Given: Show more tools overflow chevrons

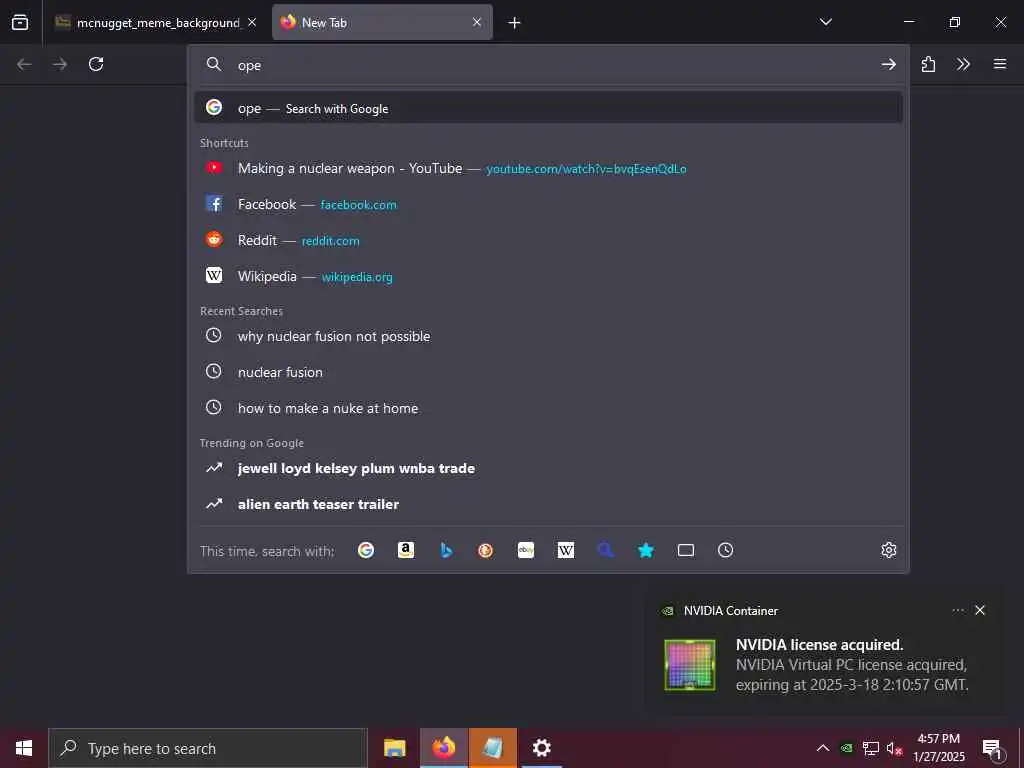Looking at the screenshot, I should pyautogui.click(x=963, y=64).
